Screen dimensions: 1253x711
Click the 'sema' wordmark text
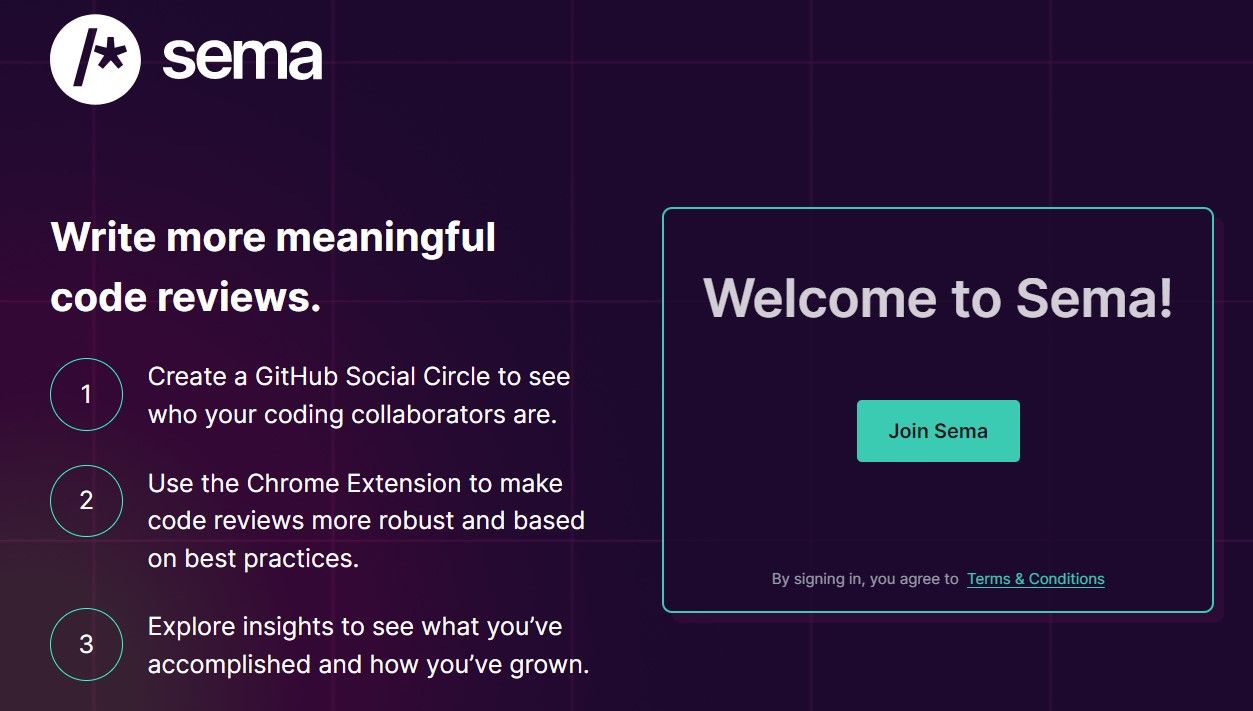pos(242,59)
